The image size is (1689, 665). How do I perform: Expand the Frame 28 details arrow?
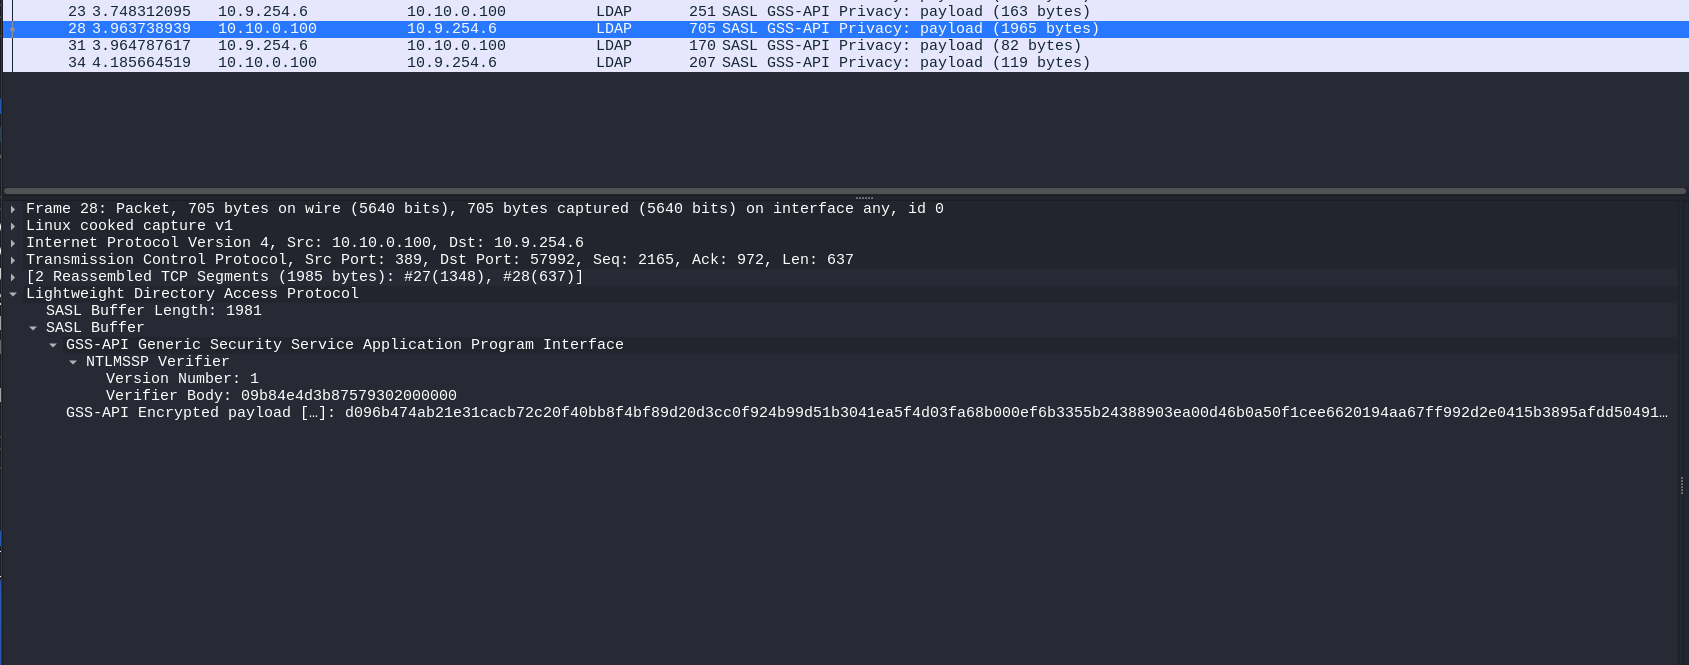[13, 209]
